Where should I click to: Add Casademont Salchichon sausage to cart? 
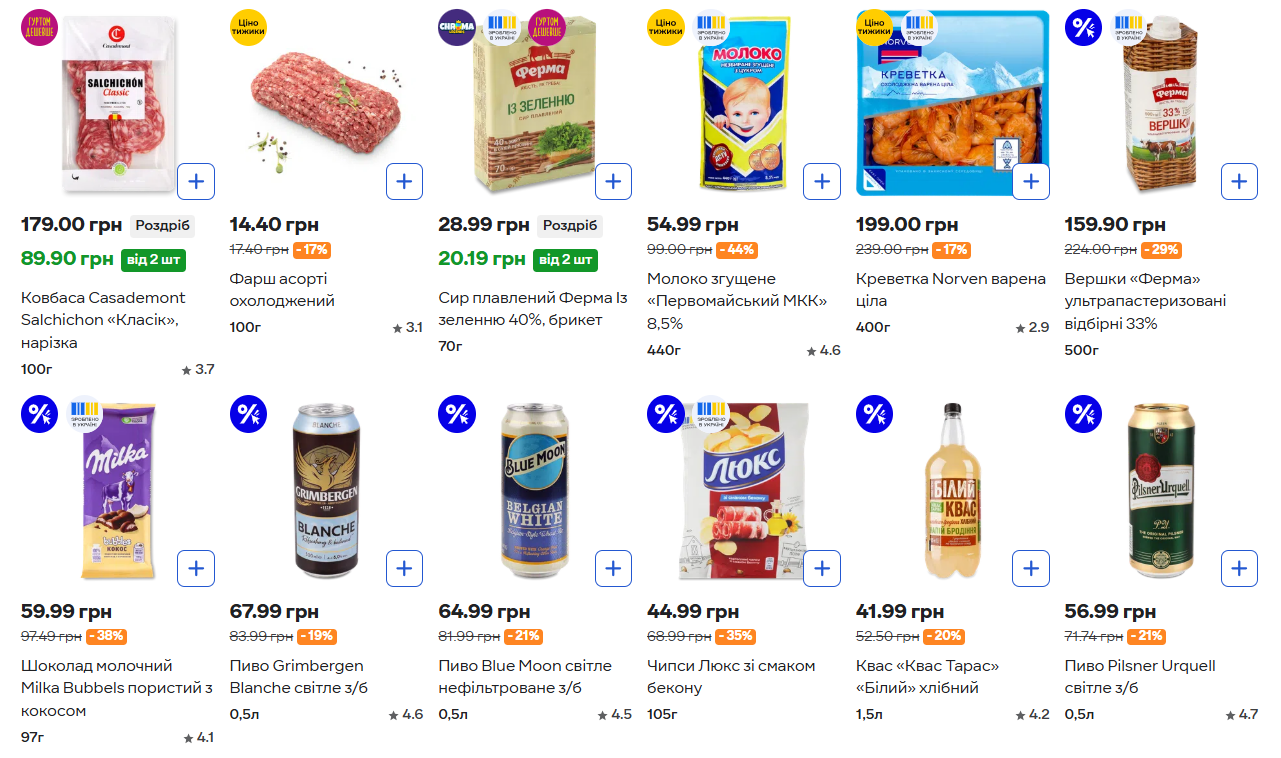pyautogui.click(x=196, y=182)
